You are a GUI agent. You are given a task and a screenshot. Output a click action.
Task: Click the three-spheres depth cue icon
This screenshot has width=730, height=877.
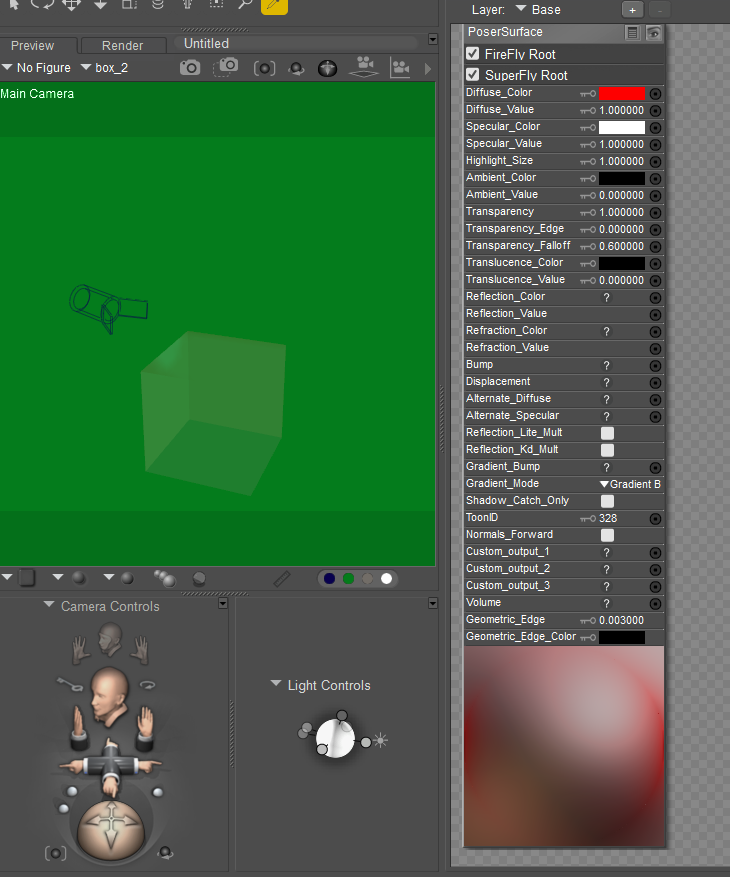[x=165, y=578]
